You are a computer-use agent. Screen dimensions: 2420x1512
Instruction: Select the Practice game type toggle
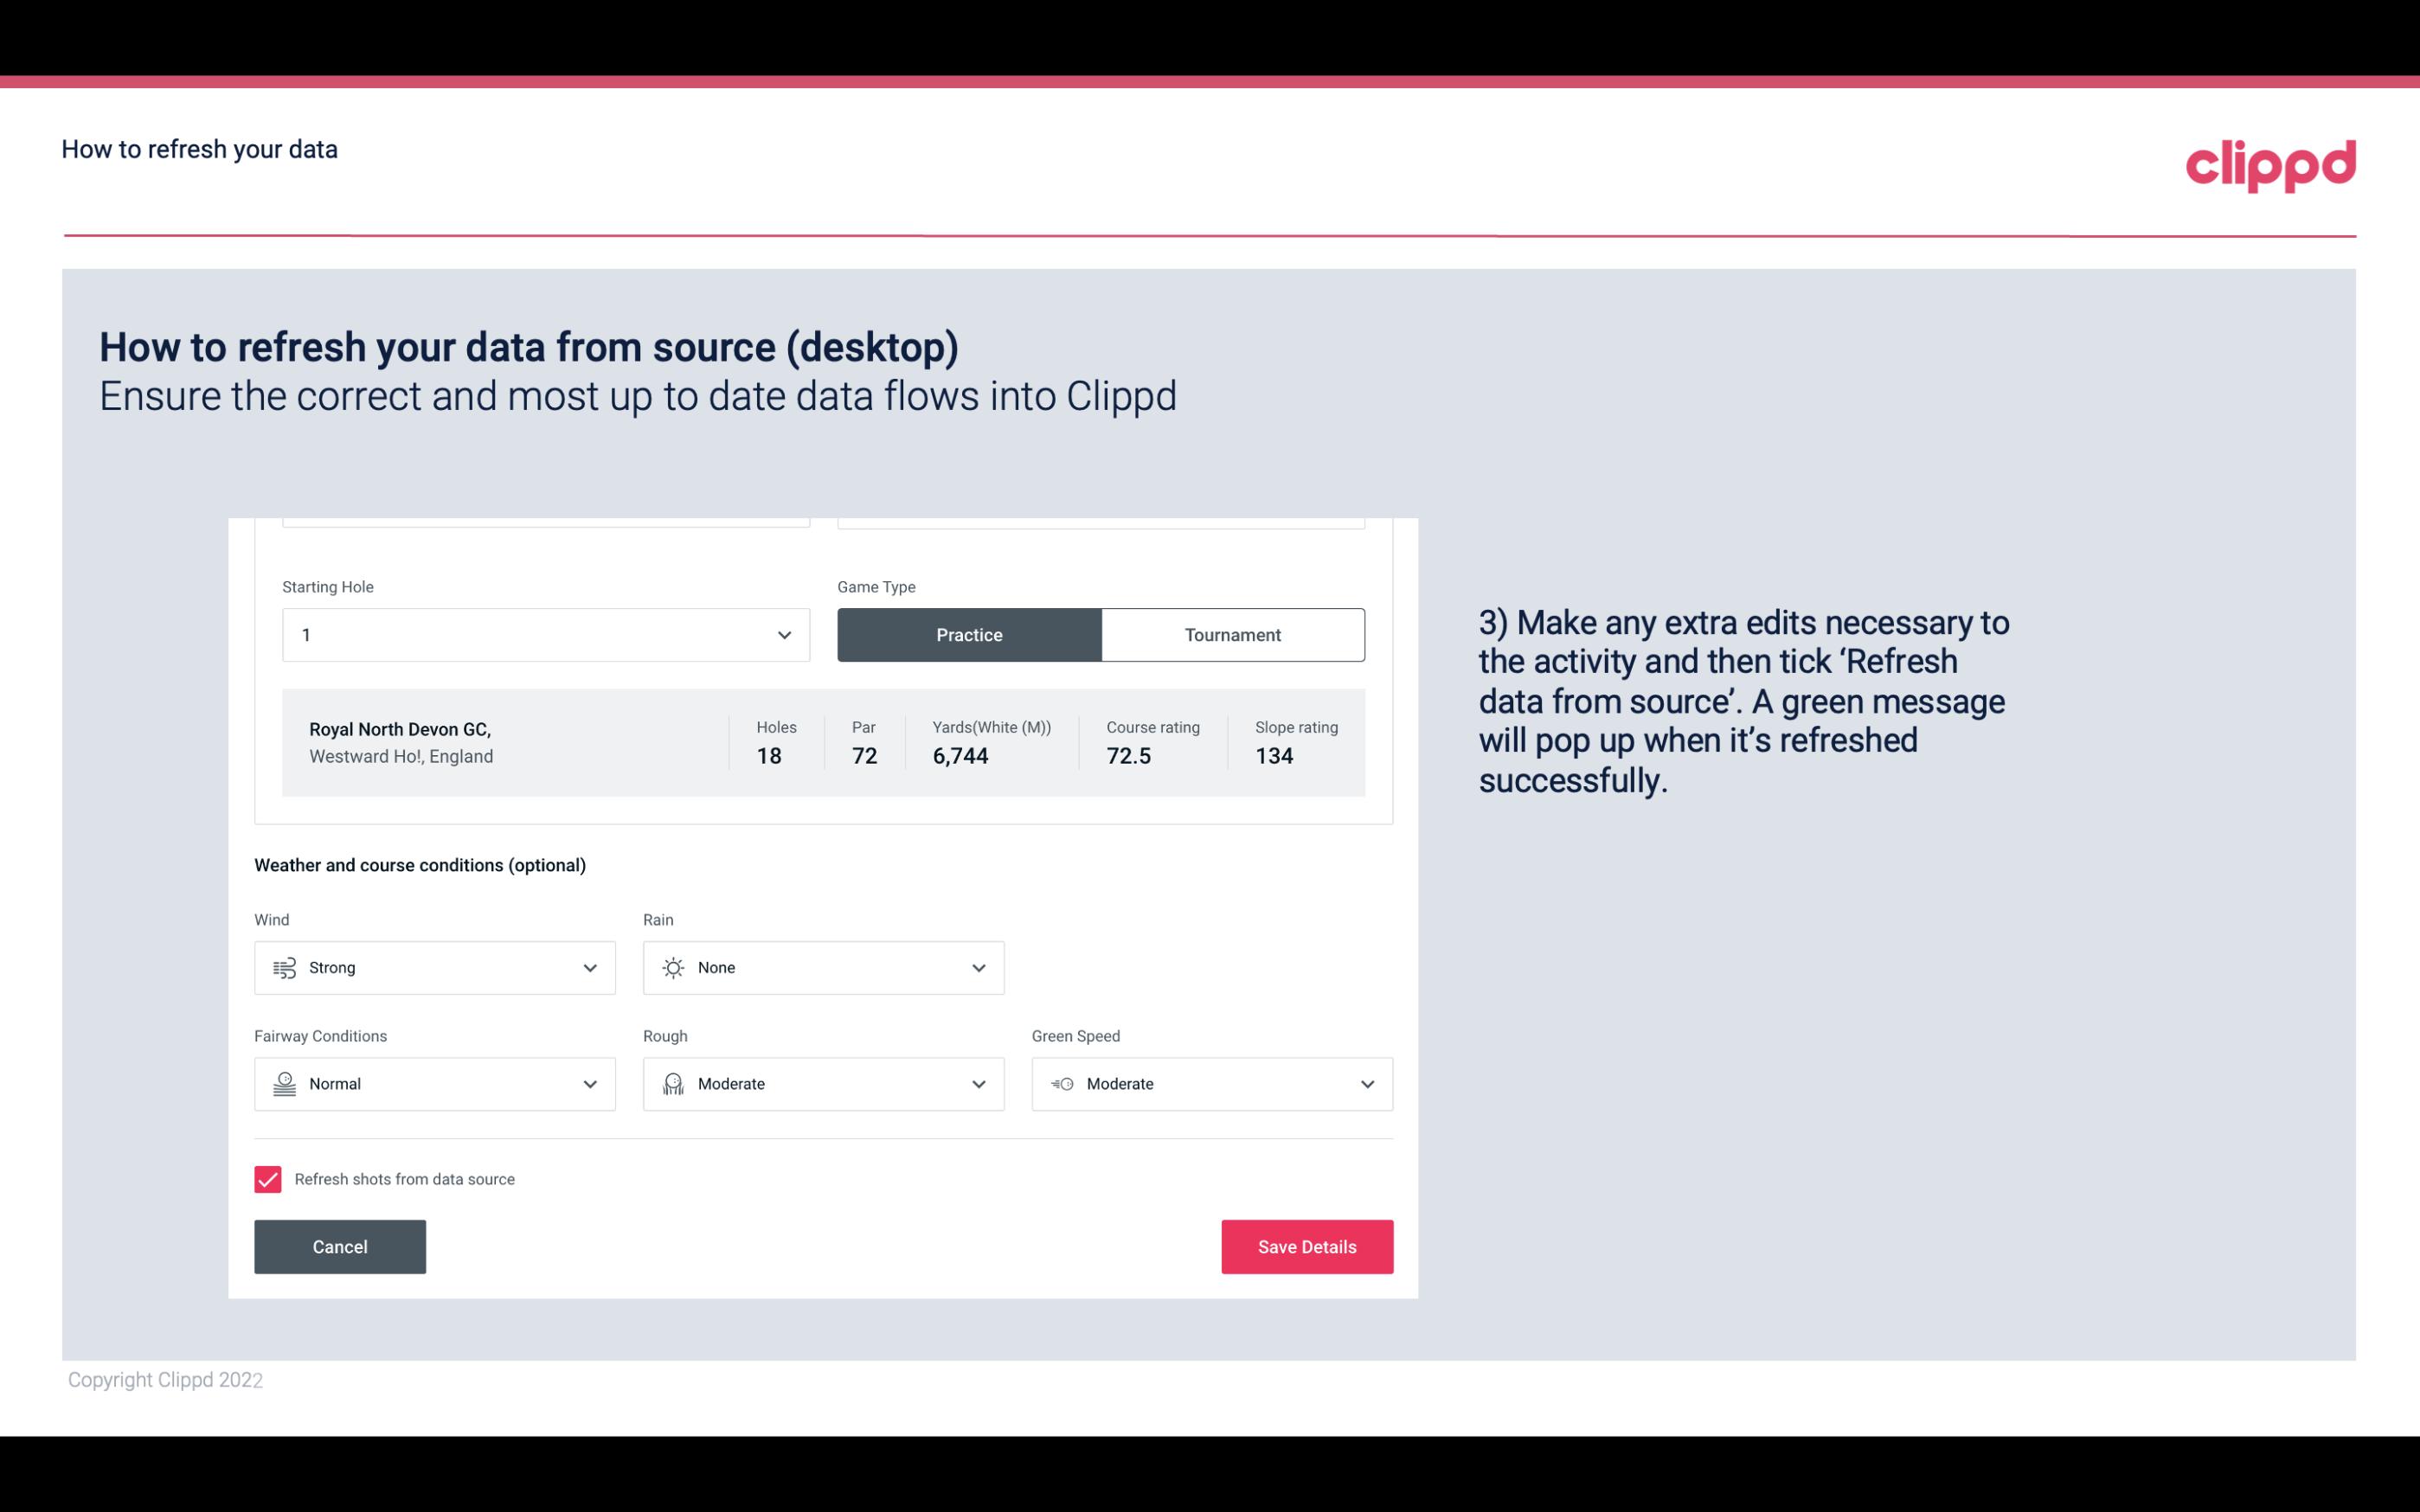[969, 634]
